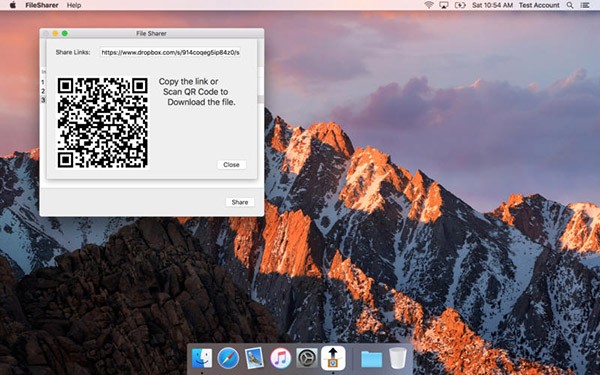Viewport: 600px width, 375px height.
Task: Select row 3 in the file list
Action: click(x=43, y=100)
